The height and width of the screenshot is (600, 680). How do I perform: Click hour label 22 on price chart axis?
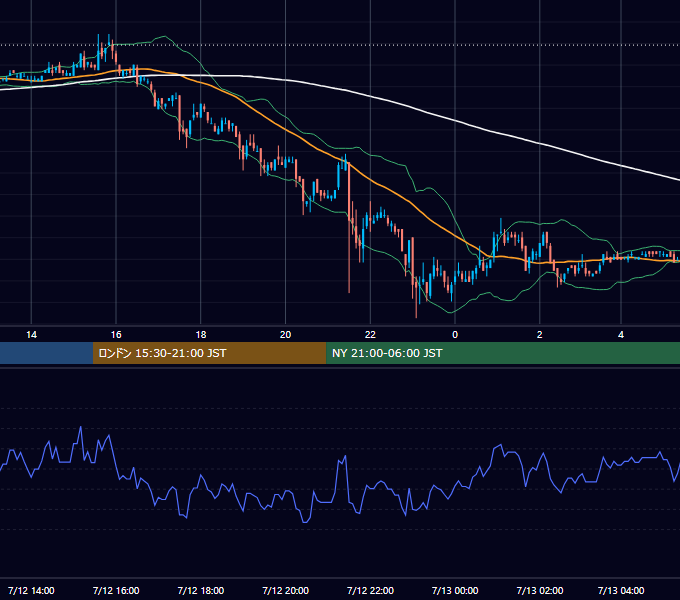[370, 335]
